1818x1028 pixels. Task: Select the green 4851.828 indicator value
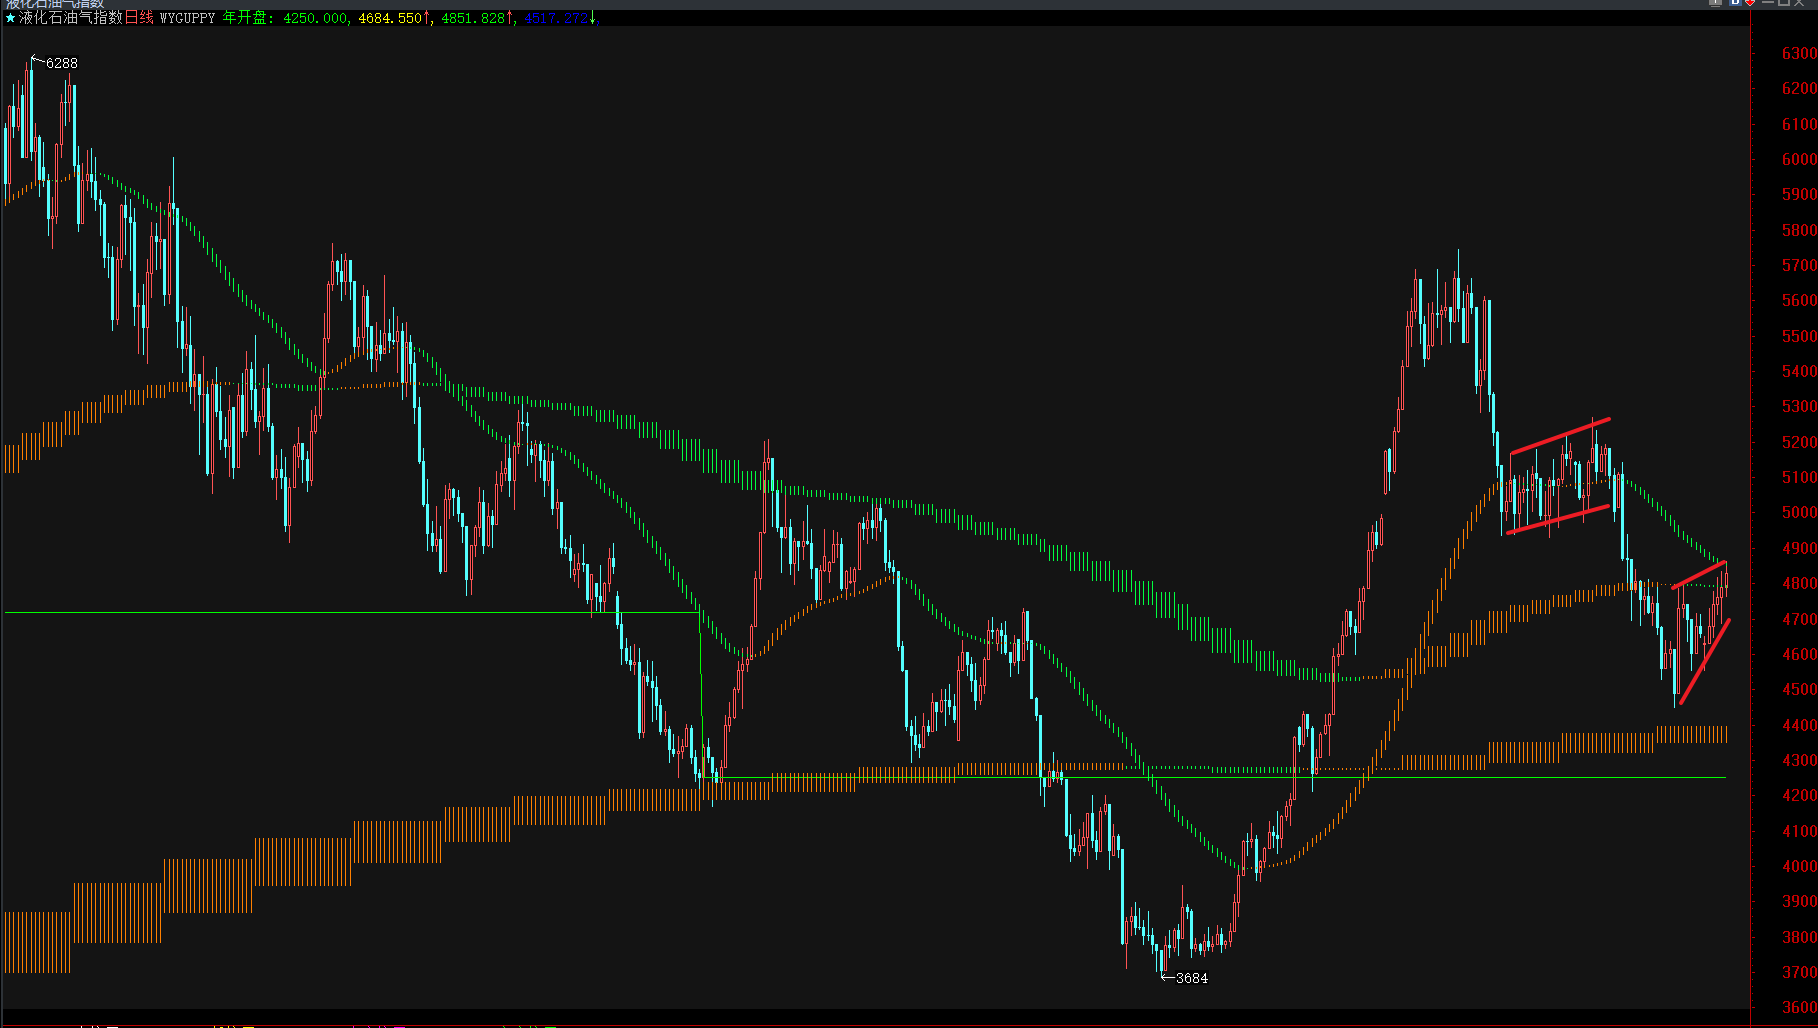pos(473,18)
